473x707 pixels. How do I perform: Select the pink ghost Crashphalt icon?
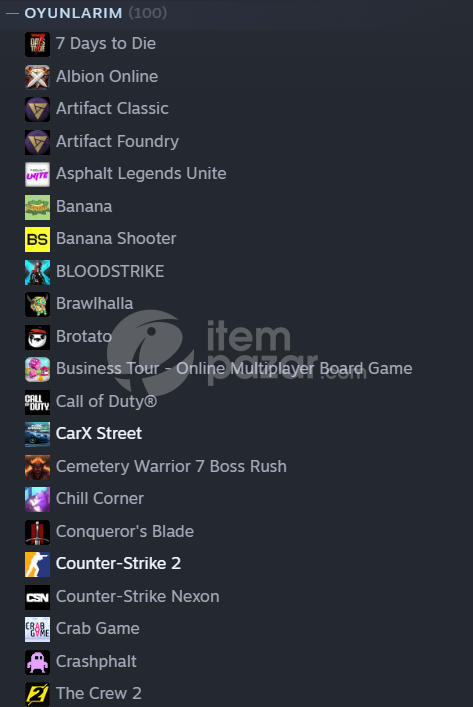pos(37,662)
